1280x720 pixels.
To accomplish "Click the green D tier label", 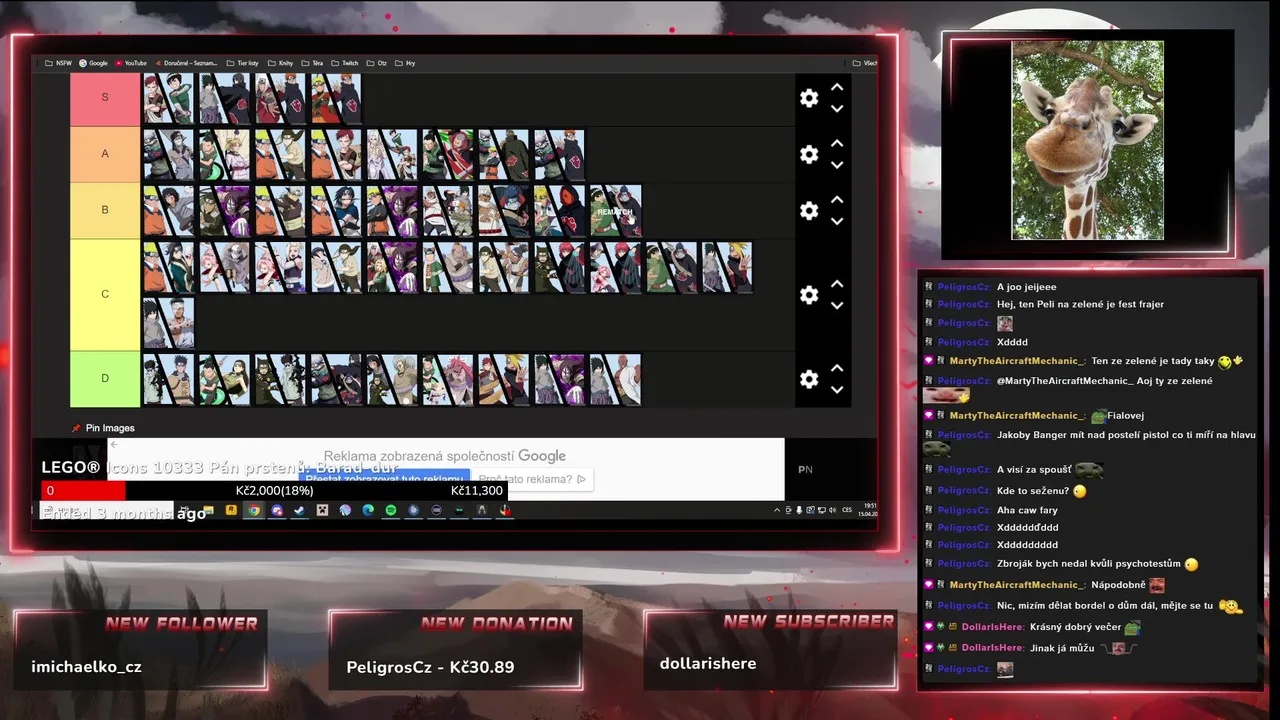I will (x=105, y=378).
